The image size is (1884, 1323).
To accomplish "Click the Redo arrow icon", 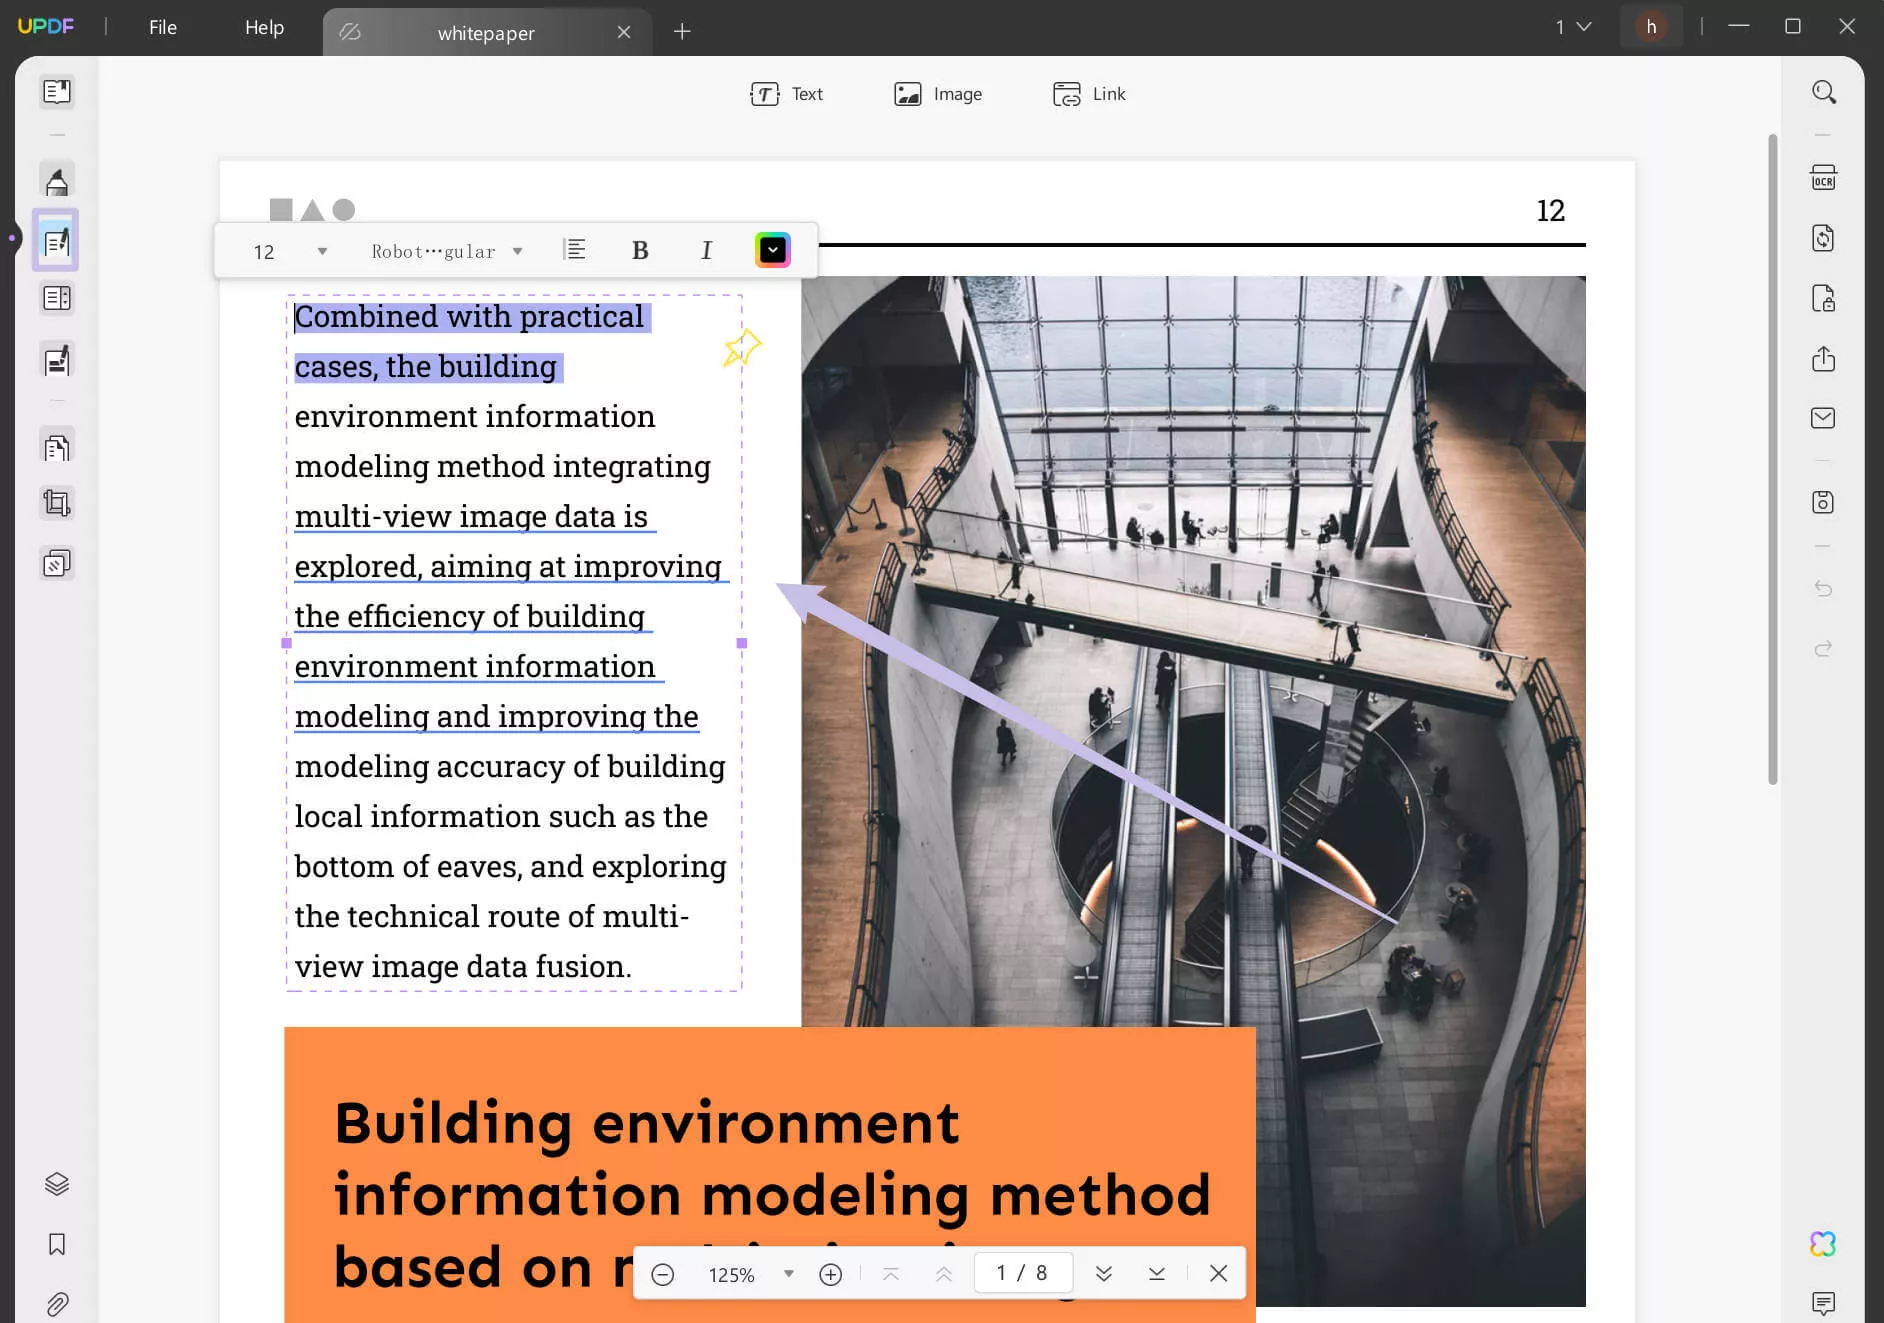I will click(1823, 648).
